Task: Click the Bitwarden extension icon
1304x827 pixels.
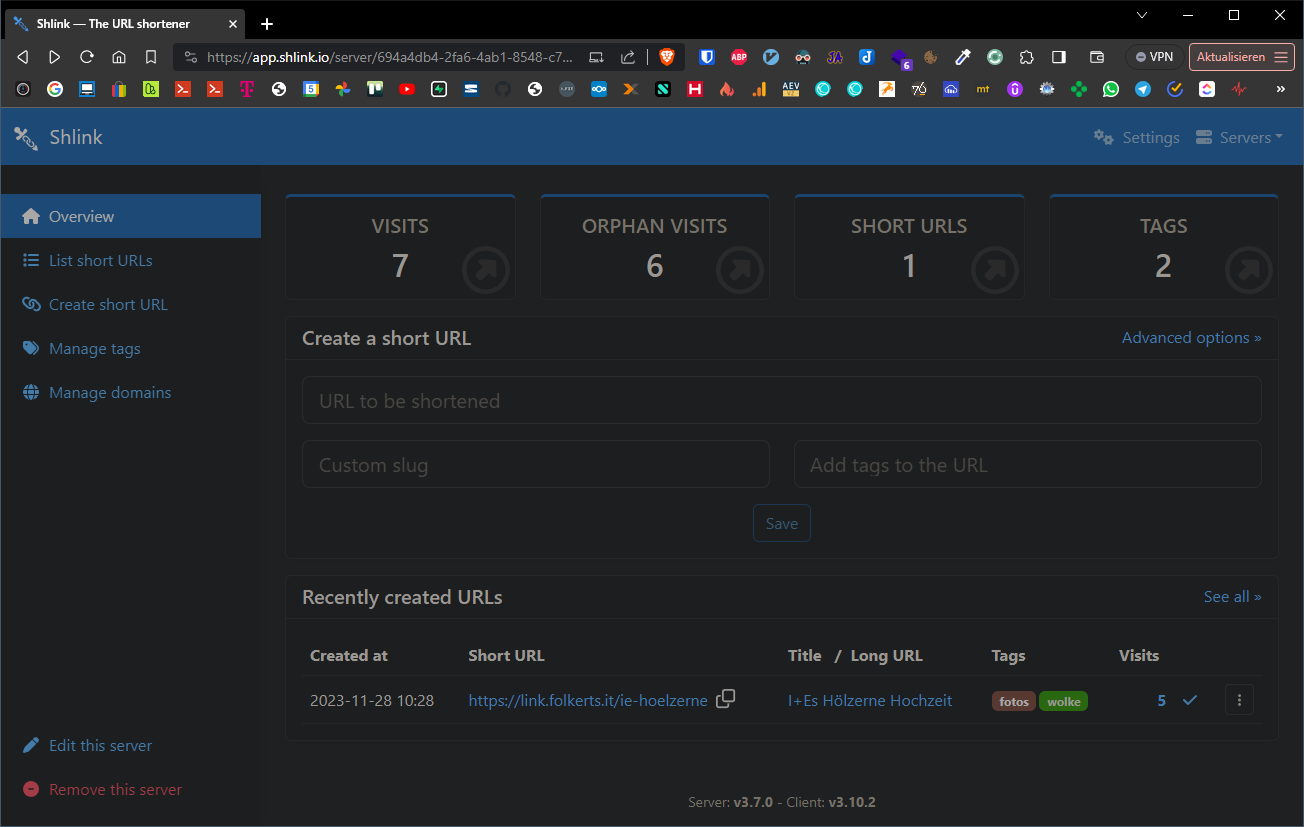Action: [707, 57]
